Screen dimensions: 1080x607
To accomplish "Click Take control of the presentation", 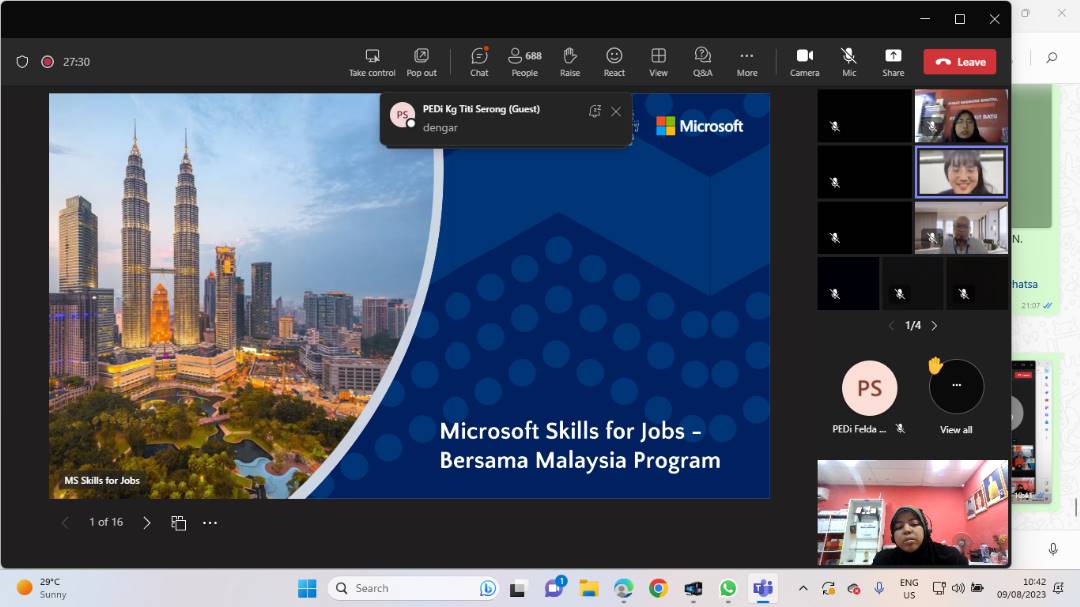I will [372, 62].
